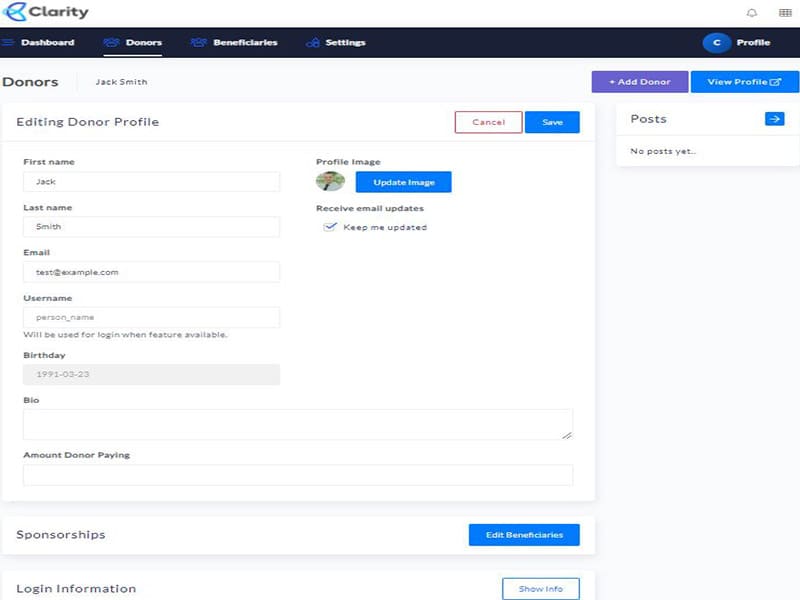Image resolution: width=800 pixels, height=600 pixels.
Task: Click the external link icon on View Profile
Action: pyautogui.click(x=778, y=81)
